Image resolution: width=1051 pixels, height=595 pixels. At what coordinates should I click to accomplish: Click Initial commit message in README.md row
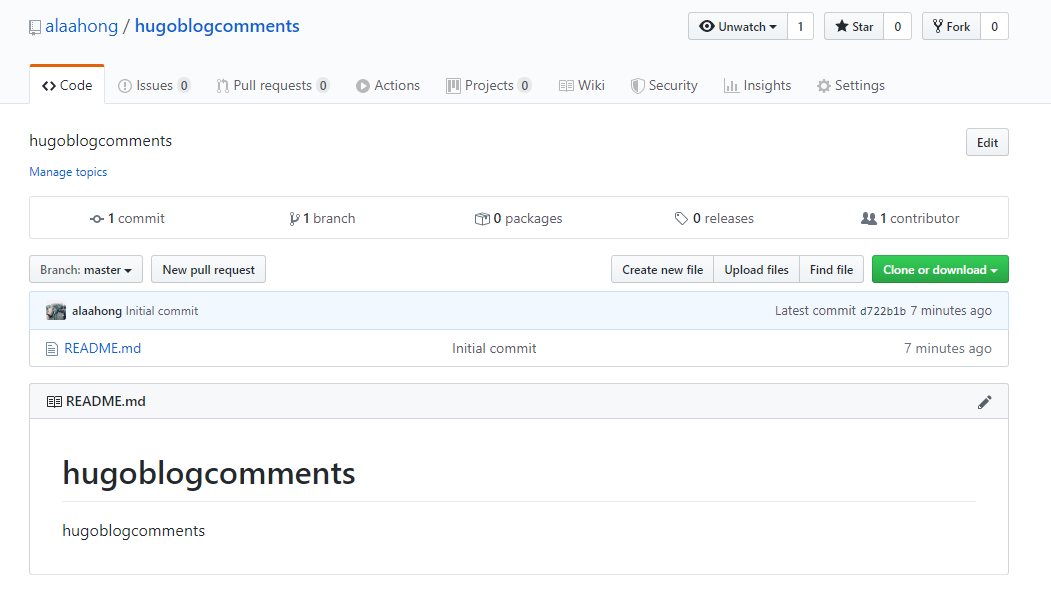(494, 348)
